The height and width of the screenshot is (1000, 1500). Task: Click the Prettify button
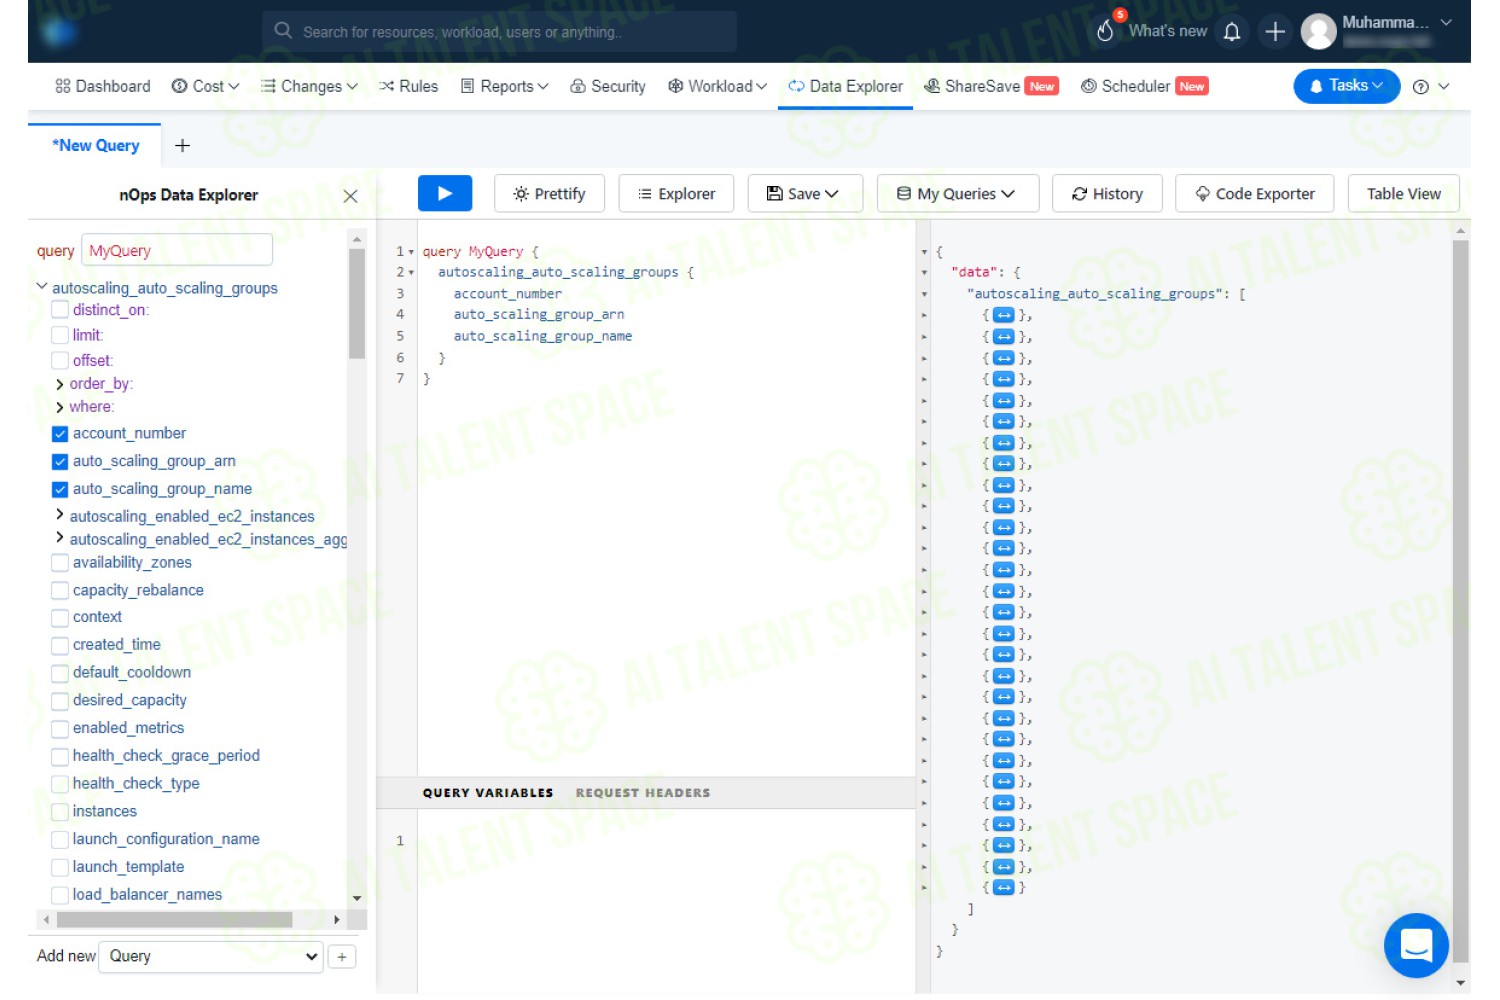point(549,194)
